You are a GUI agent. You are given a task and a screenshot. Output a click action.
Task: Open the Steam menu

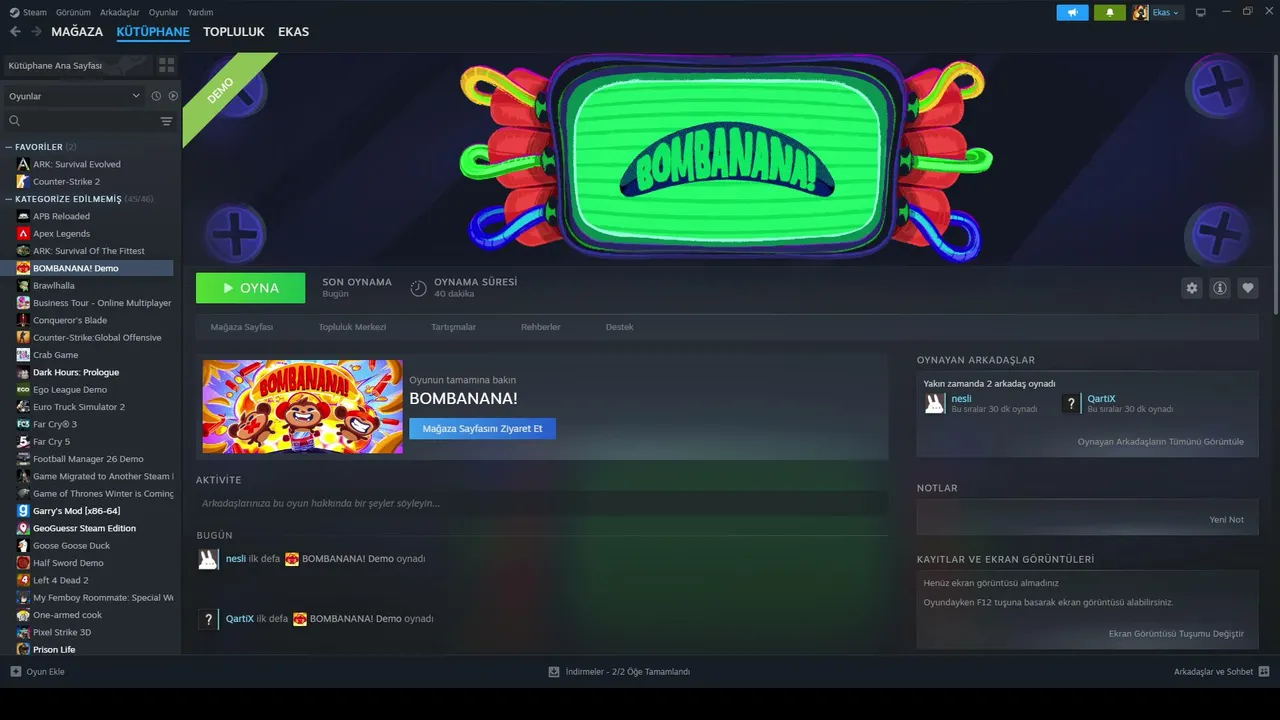29,12
